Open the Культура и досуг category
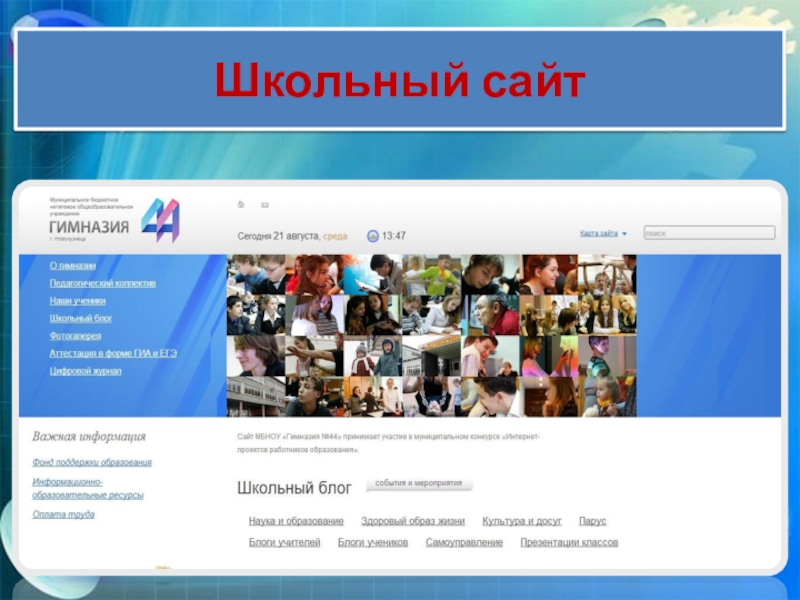800x600 pixels. (521, 521)
